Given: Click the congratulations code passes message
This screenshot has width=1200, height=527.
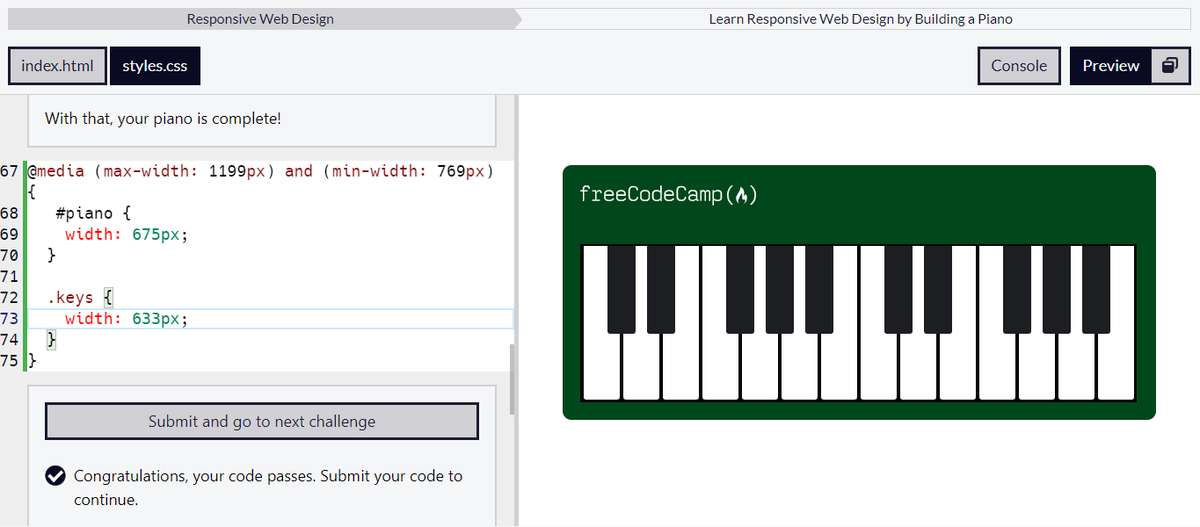Looking at the screenshot, I should tap(268, 487).
